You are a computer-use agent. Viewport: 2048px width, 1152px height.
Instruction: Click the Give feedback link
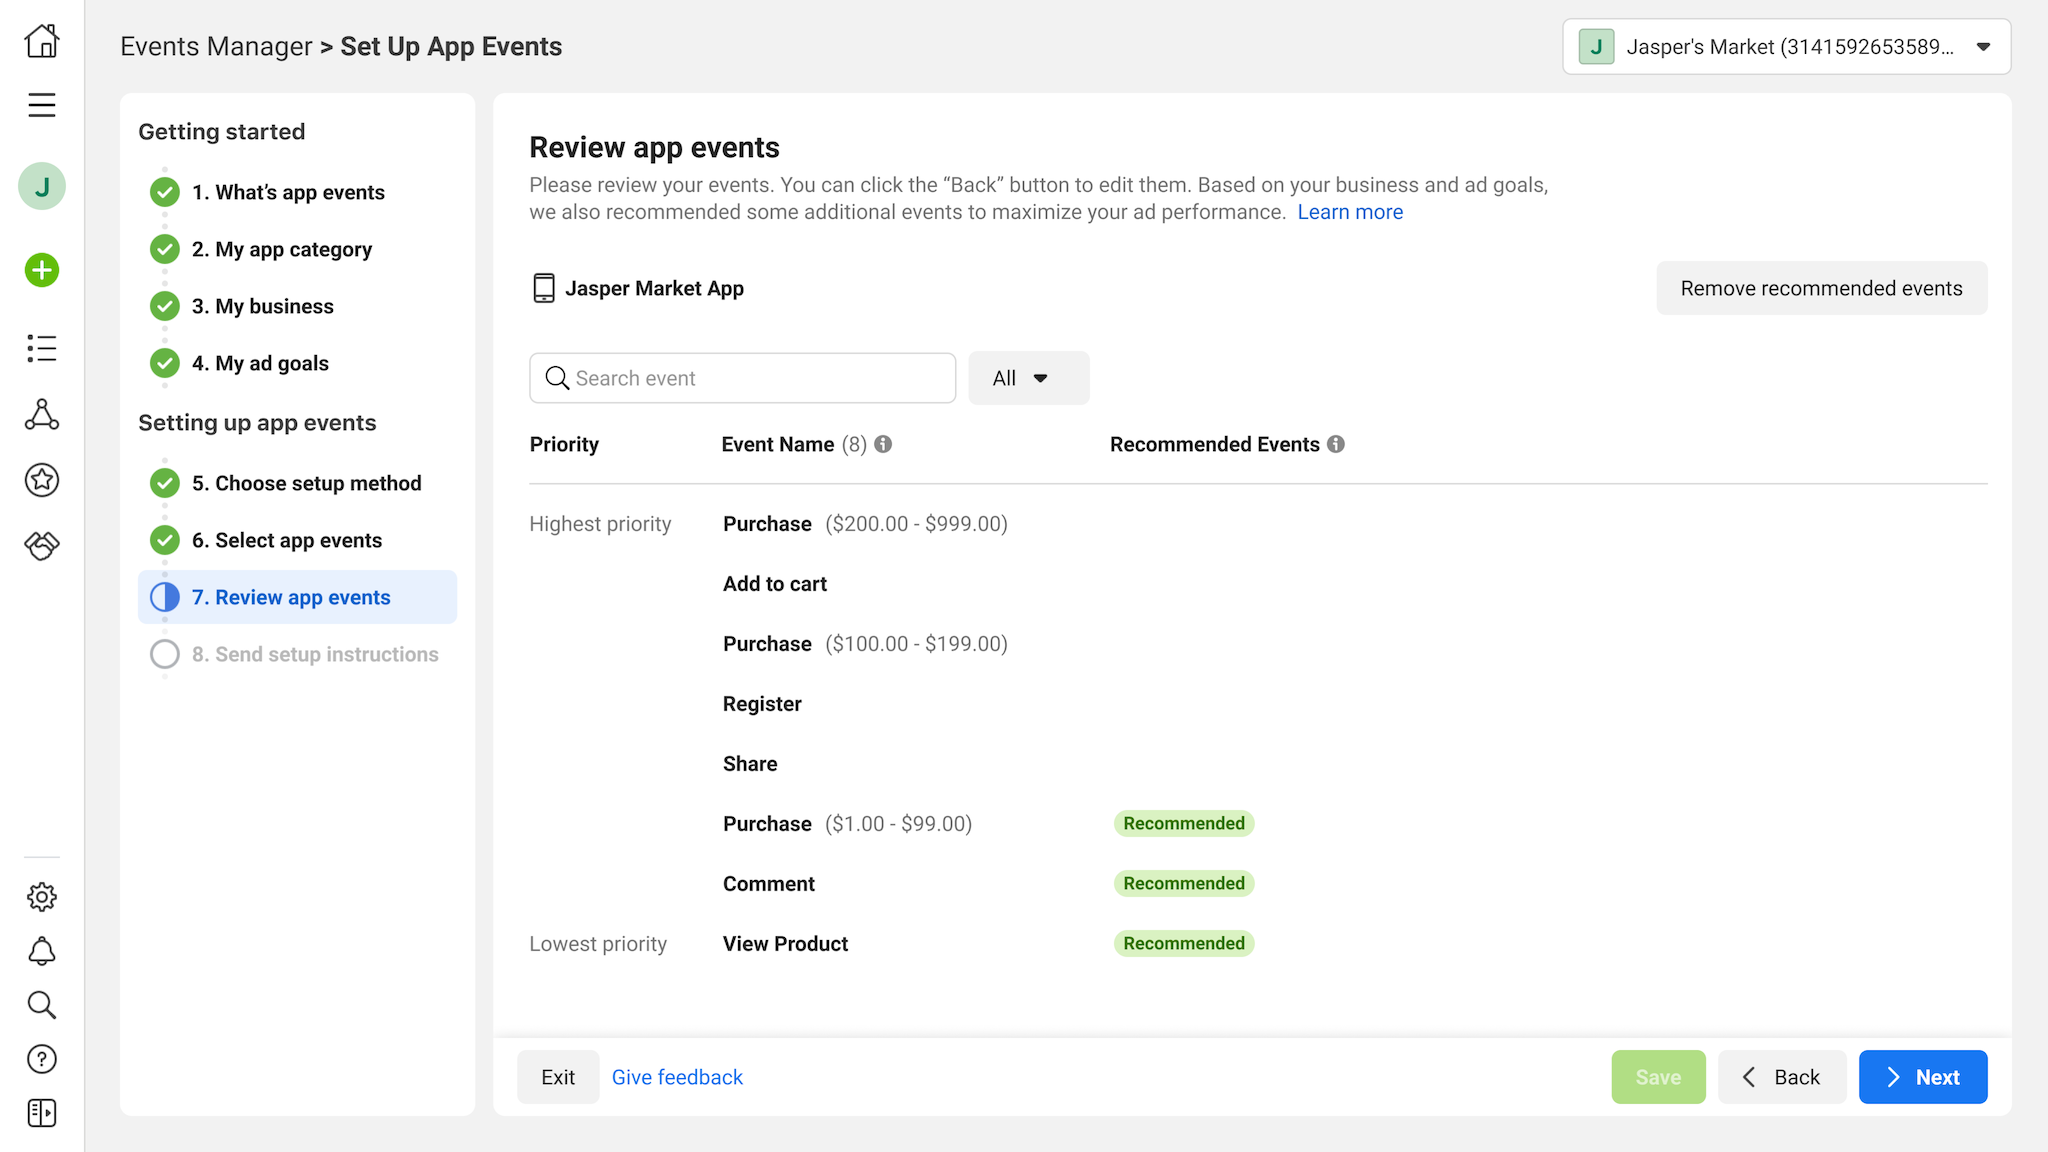point(677,1077)
